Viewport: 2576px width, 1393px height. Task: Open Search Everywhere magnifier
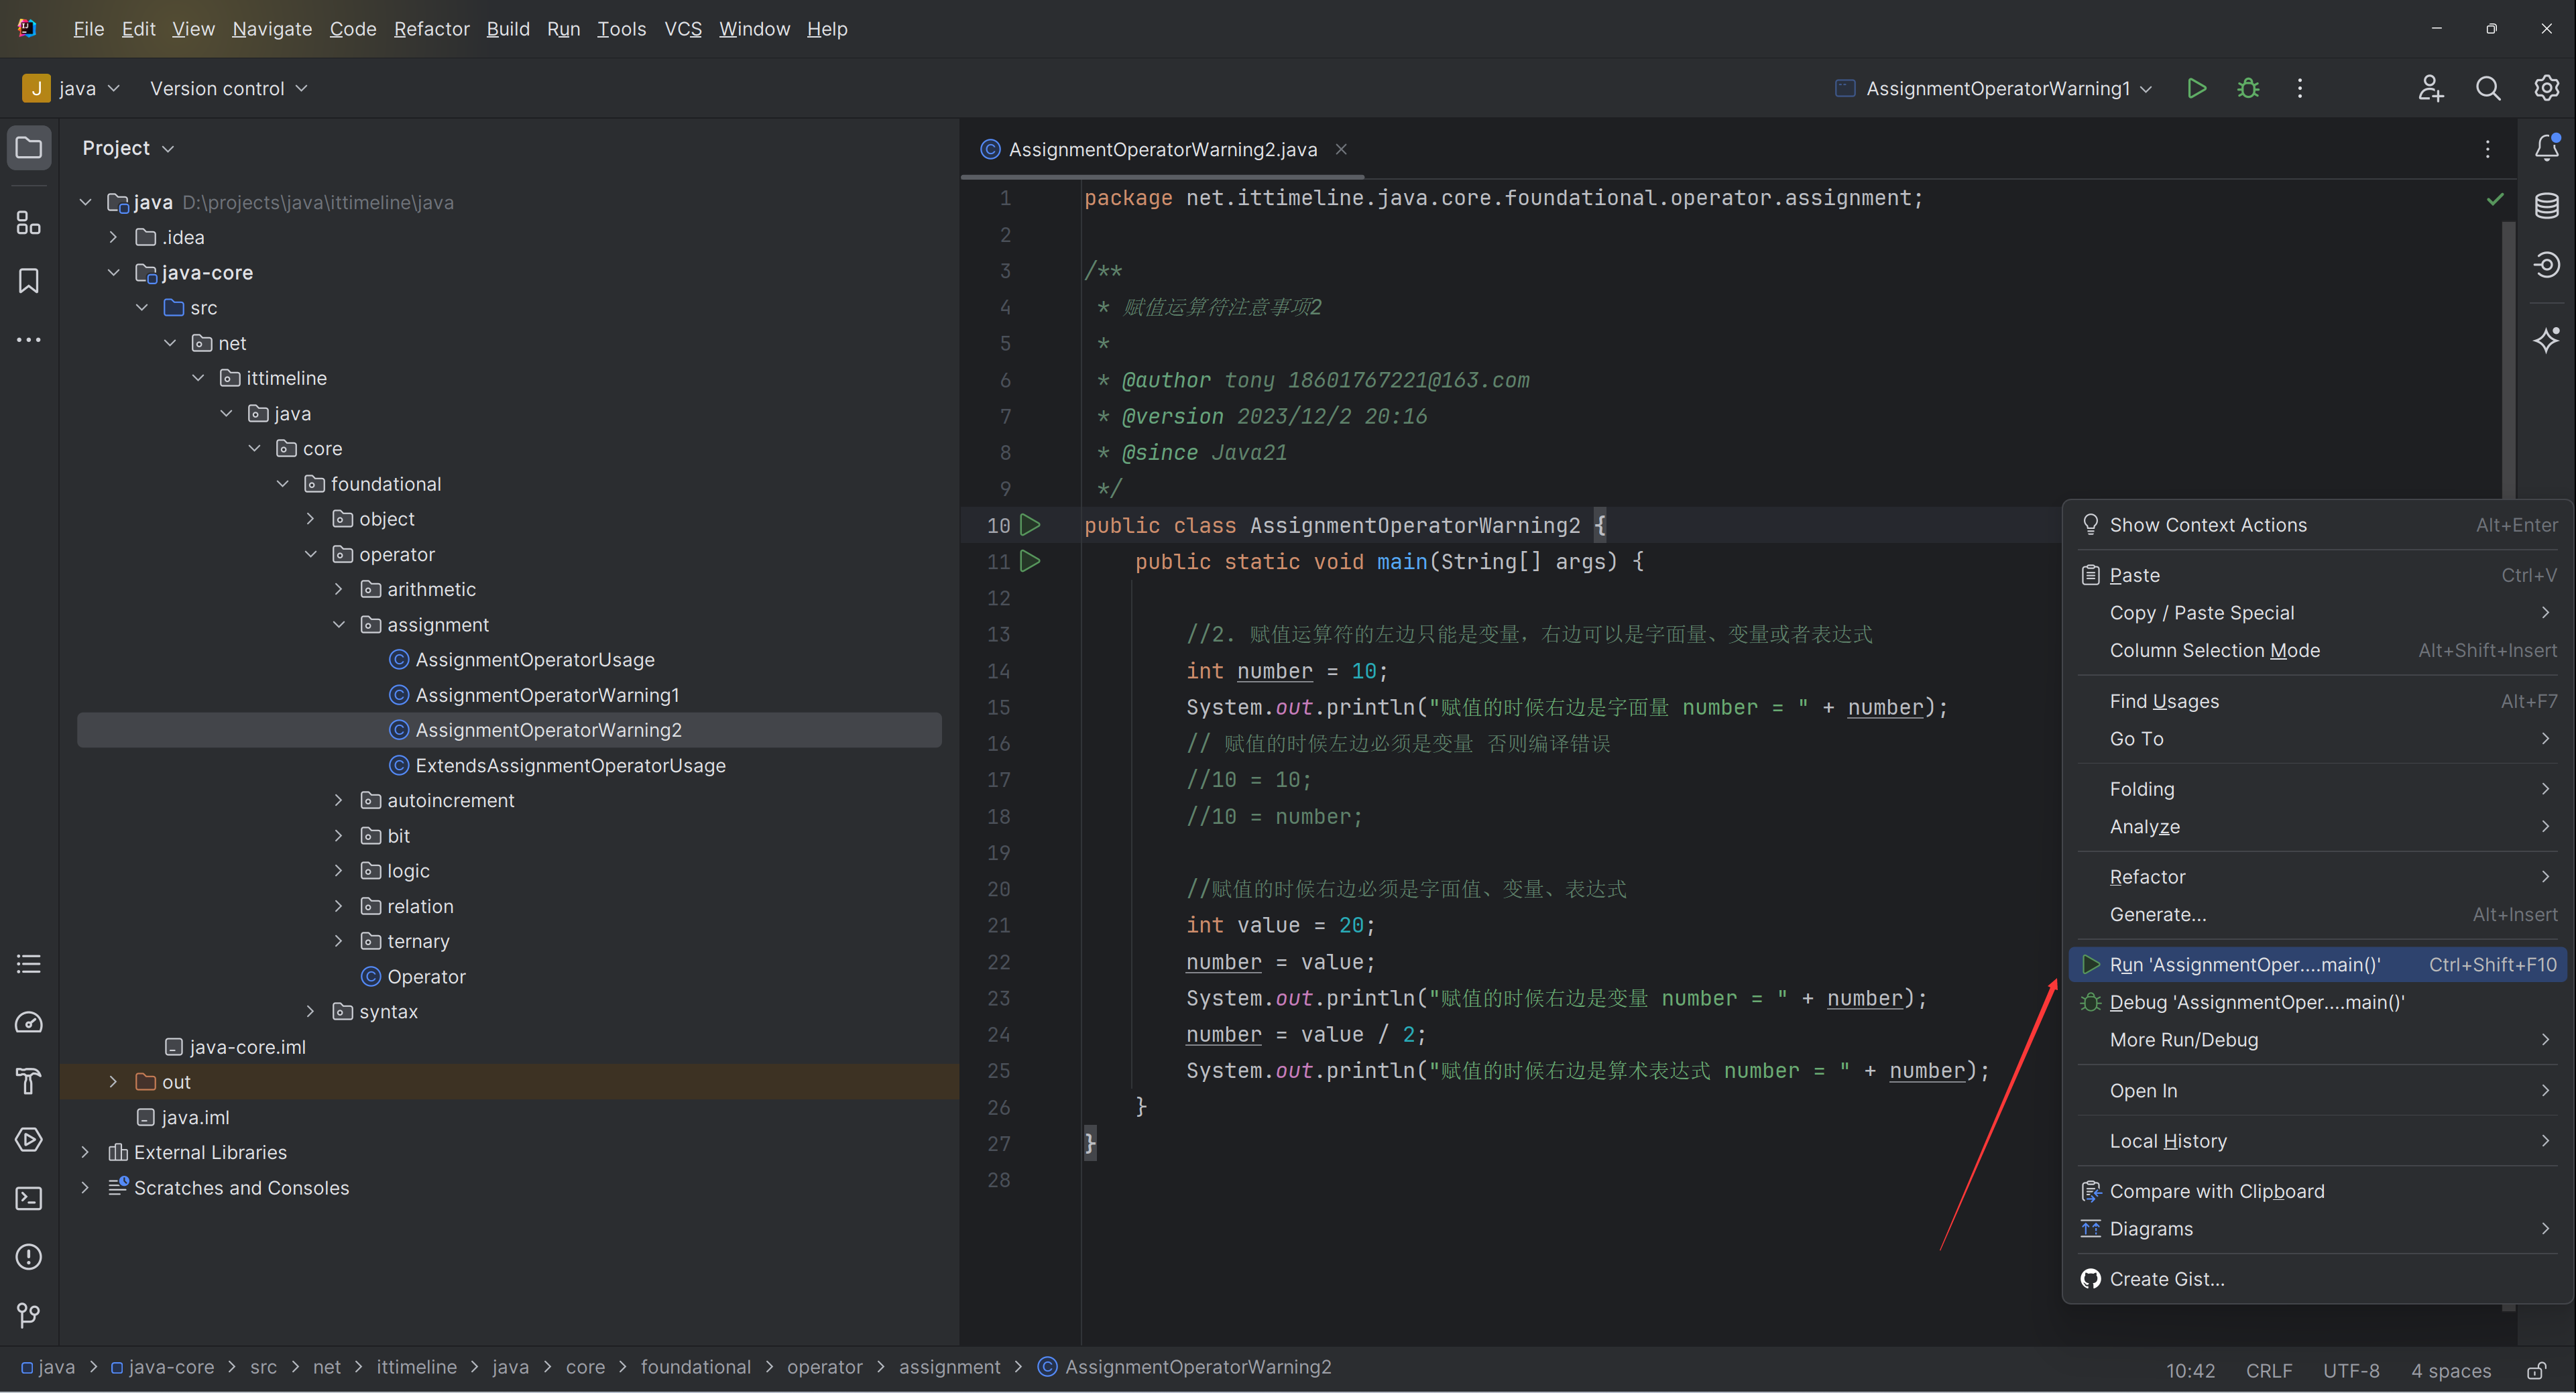coord(2488,88)
